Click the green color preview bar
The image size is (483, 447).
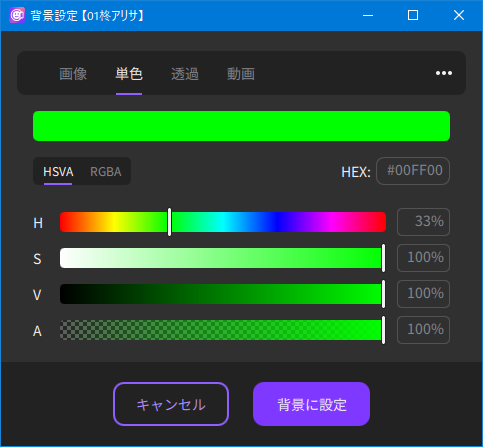point(241,126)
